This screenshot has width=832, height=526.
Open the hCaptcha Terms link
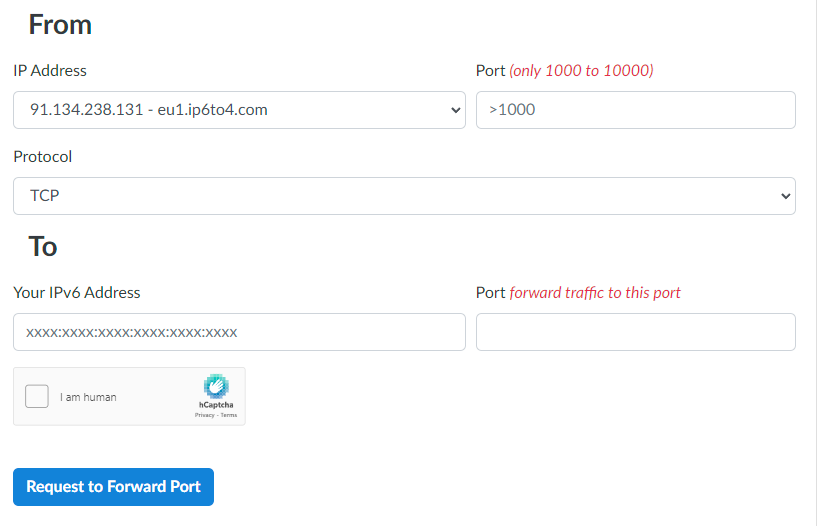[229, 414]
